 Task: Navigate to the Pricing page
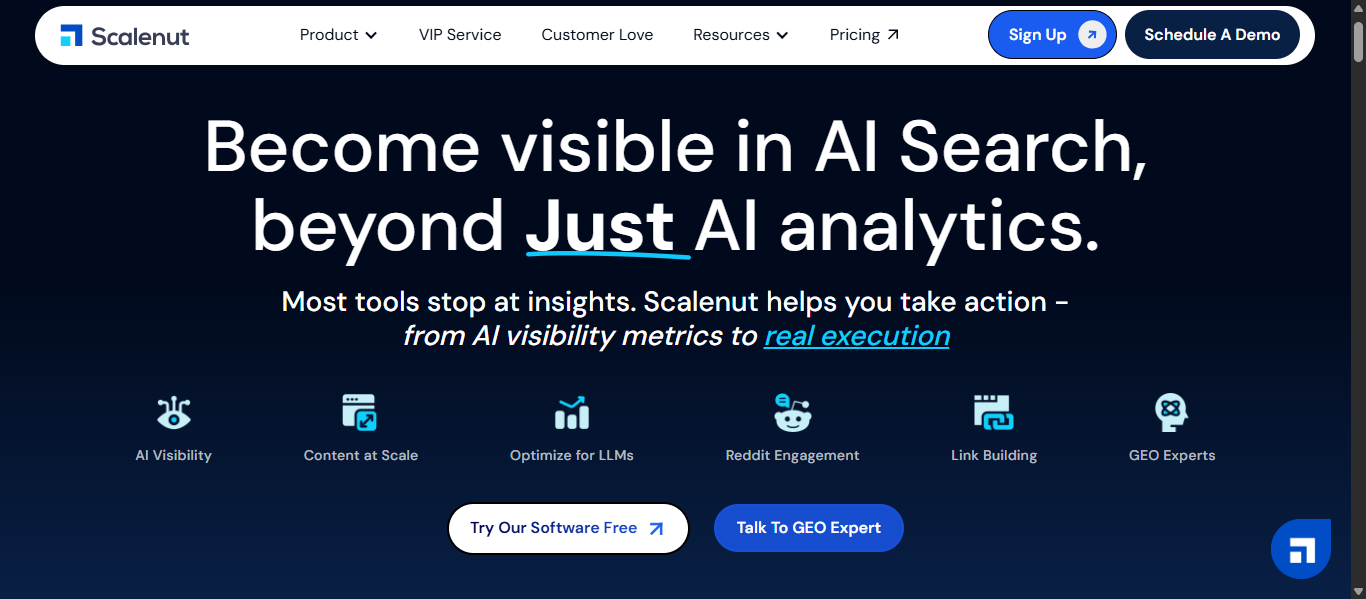(x=856, y=34)
